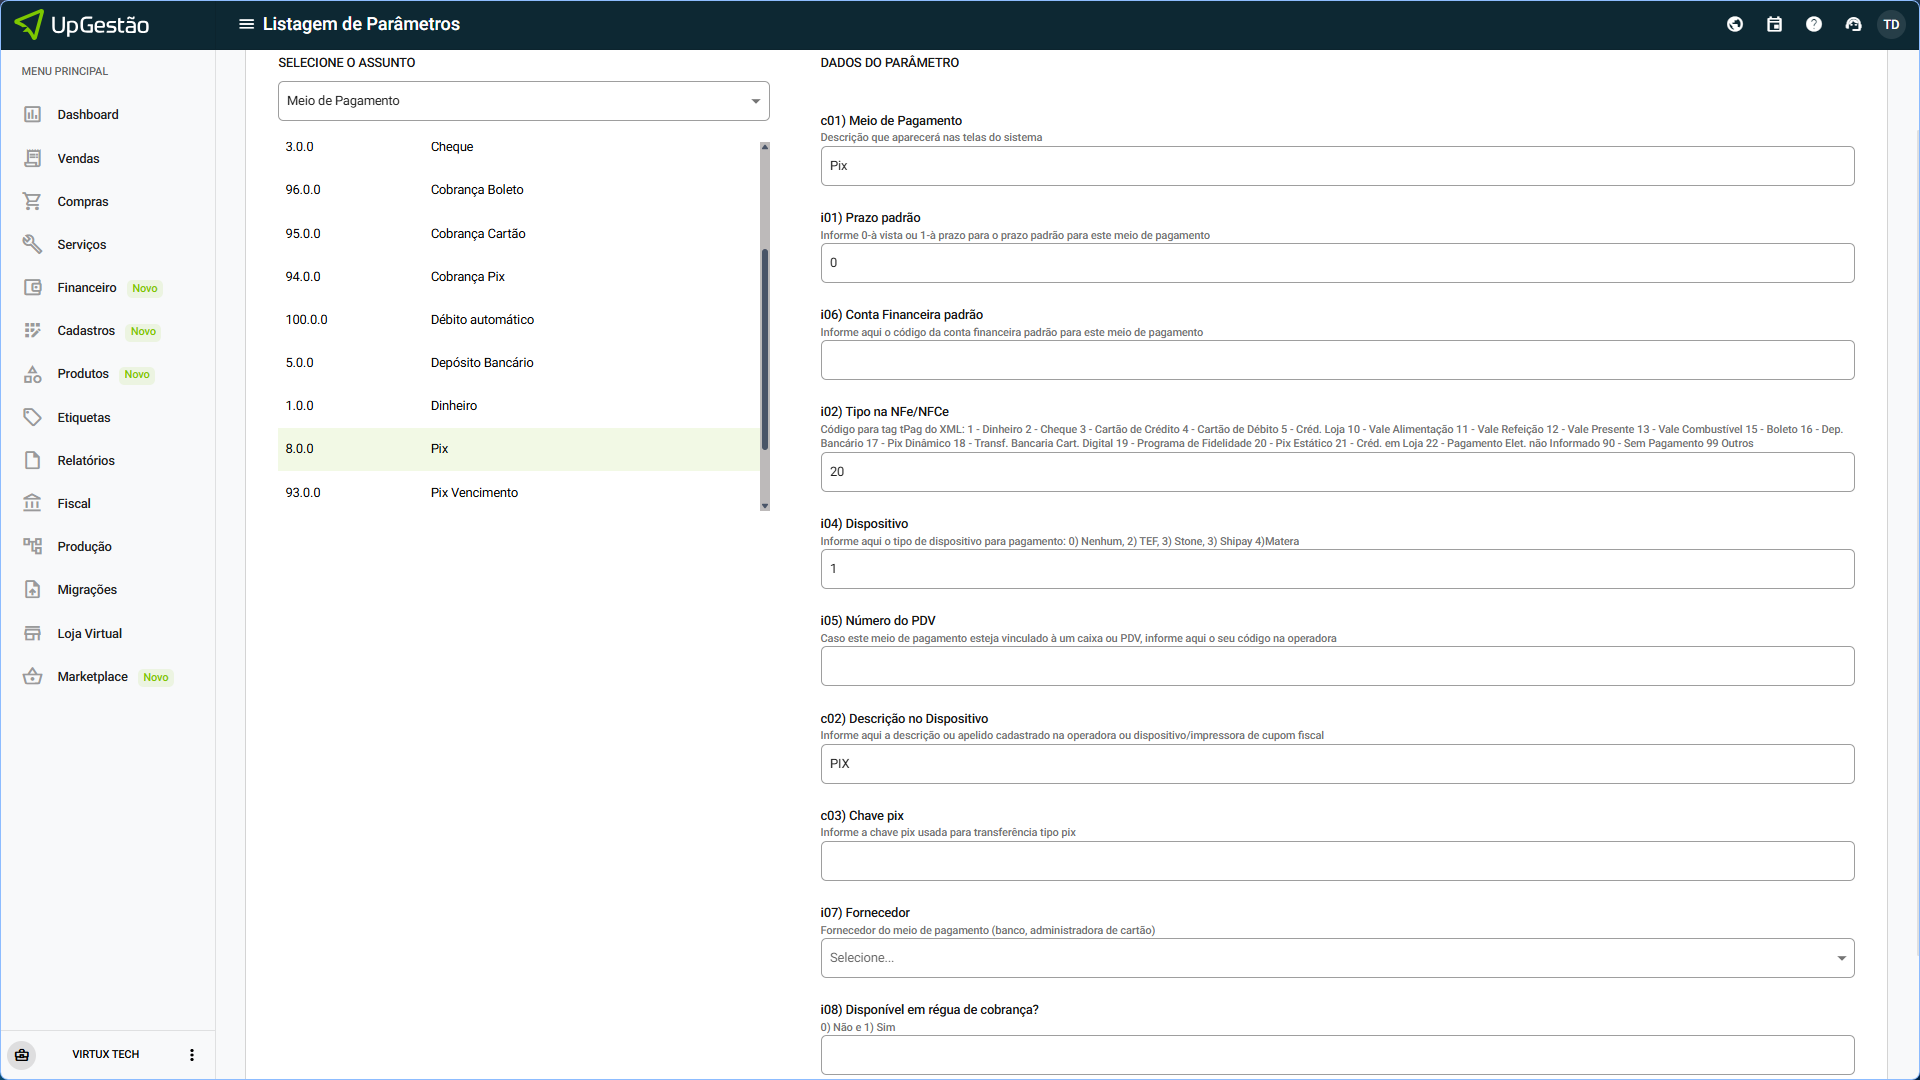Open the three-dot menu beside VIRTUX TECH
This screenshot has width=1920, height=1080.
point(192,1055)
